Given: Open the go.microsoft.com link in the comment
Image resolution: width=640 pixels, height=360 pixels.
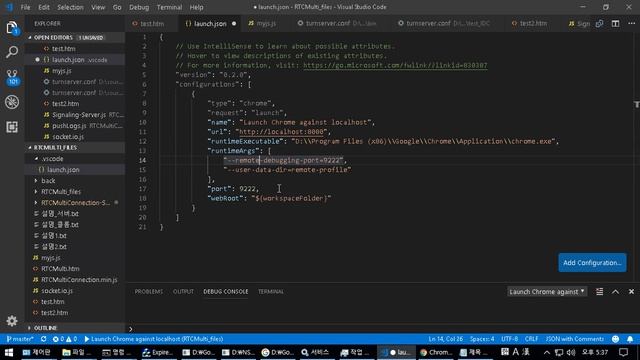Looking at the screenshot, I should pos(395,65).
